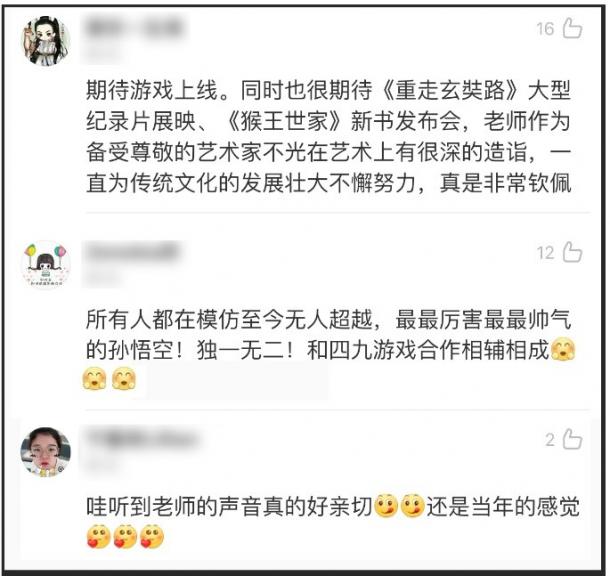Tap the first heart-holding emoji
610x576 pixels.
(98, 536)
